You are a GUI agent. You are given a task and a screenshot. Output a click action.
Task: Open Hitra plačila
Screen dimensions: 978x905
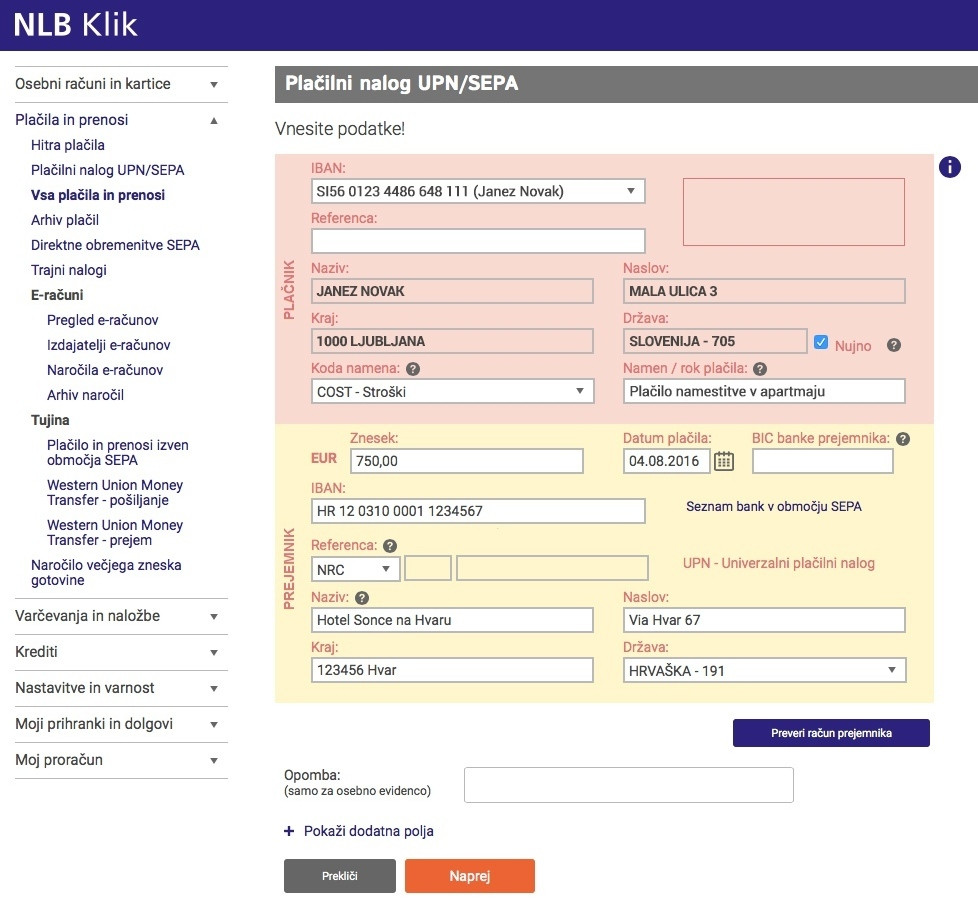click(67, 145)
